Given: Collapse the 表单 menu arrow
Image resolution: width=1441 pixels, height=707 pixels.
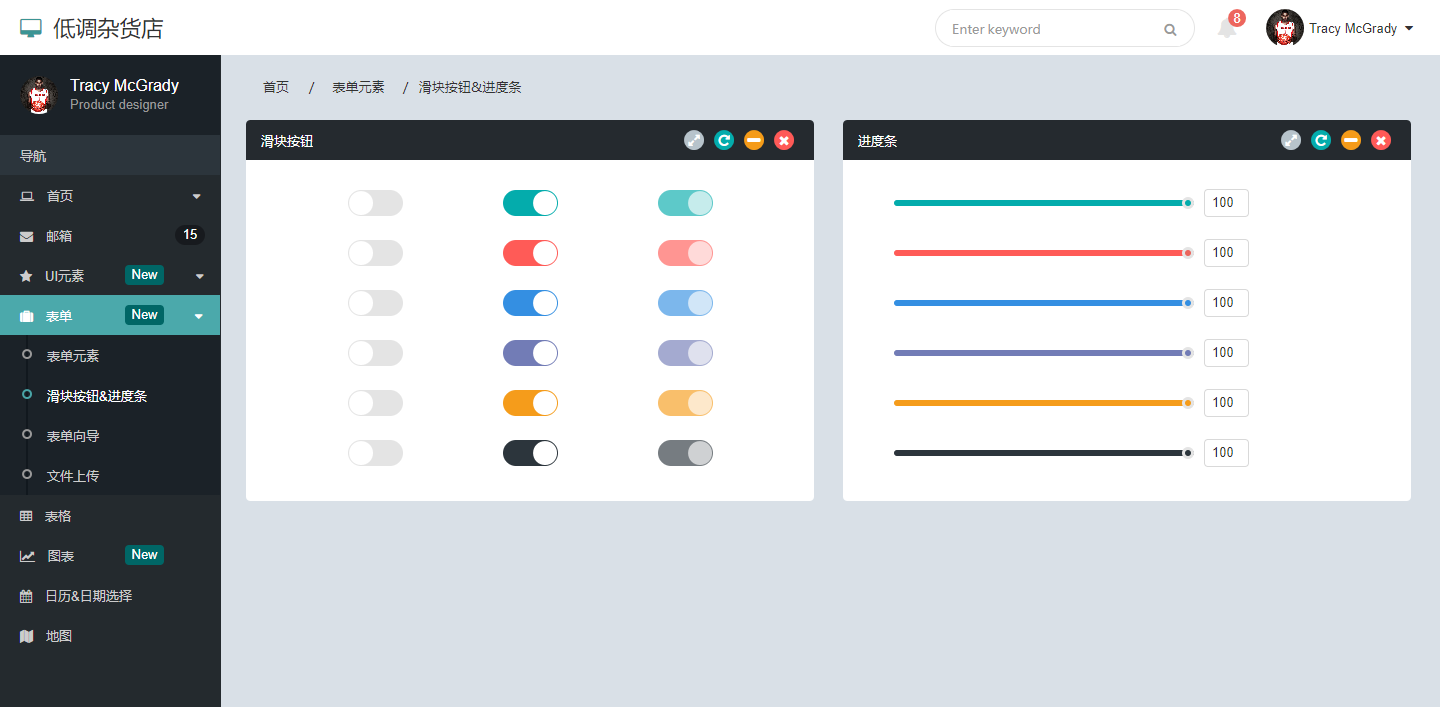Looking at the screenshot, I should (199, 316).
